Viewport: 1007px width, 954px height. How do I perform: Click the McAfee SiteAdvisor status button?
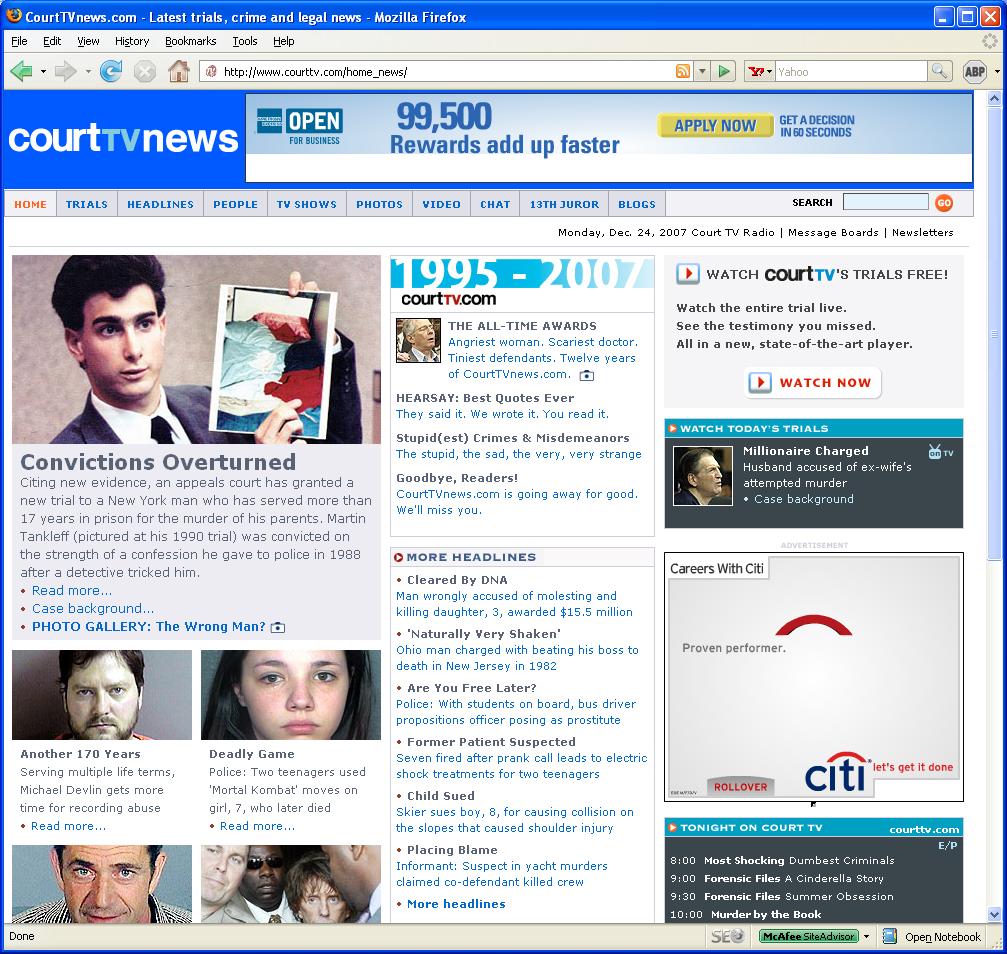click(x=809, y=937)
